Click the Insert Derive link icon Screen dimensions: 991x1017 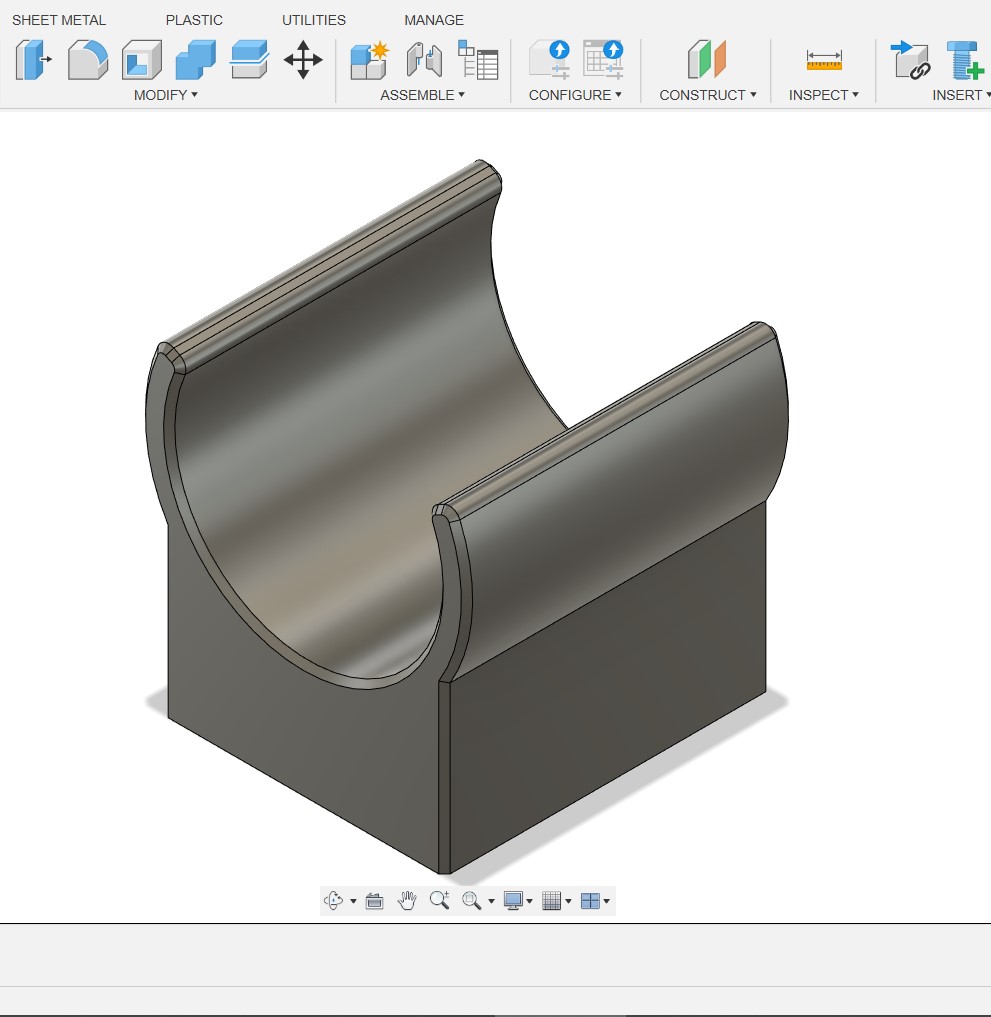coord(911,60)
